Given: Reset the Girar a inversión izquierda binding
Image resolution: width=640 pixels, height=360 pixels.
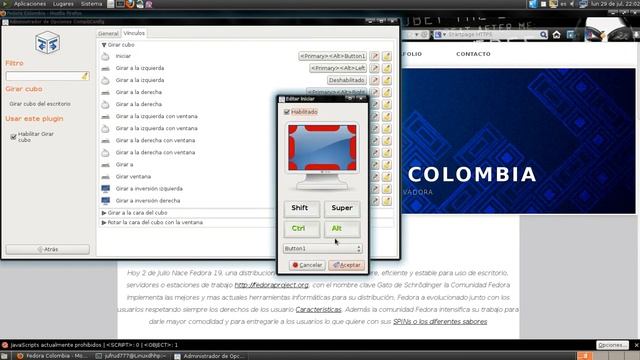Looking at the screenshot, I should click(x=387, y=189).
